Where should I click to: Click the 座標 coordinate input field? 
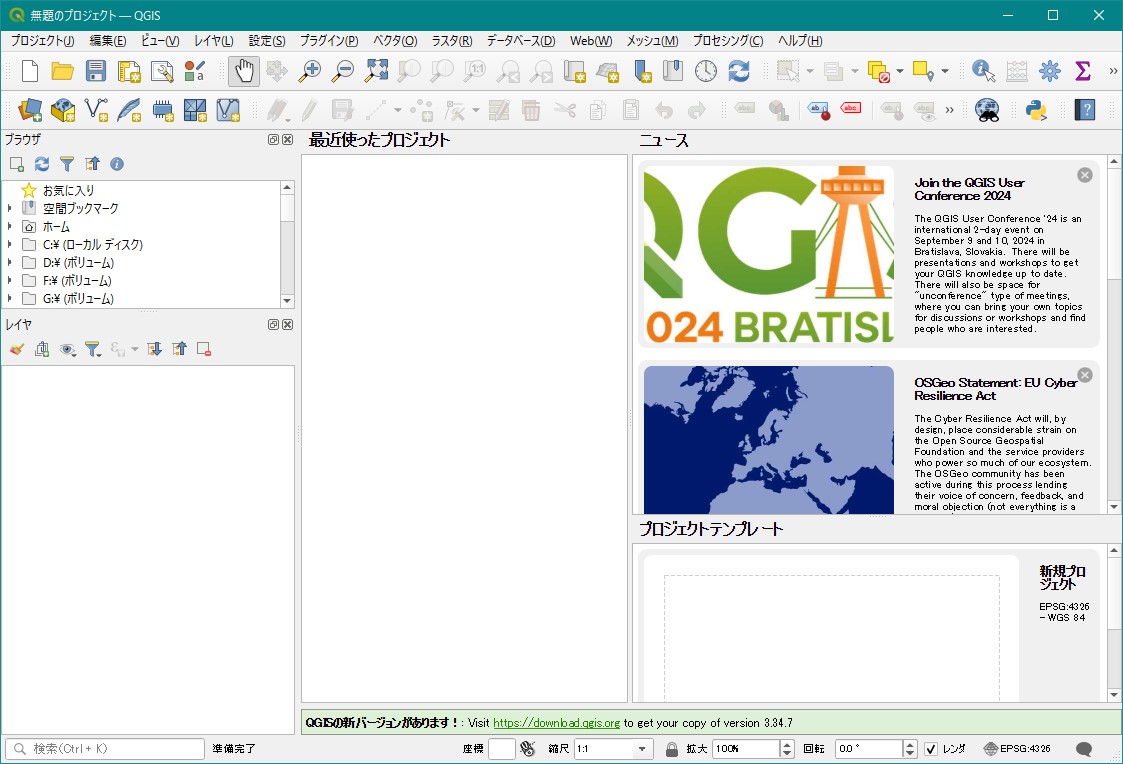point(501,749)
